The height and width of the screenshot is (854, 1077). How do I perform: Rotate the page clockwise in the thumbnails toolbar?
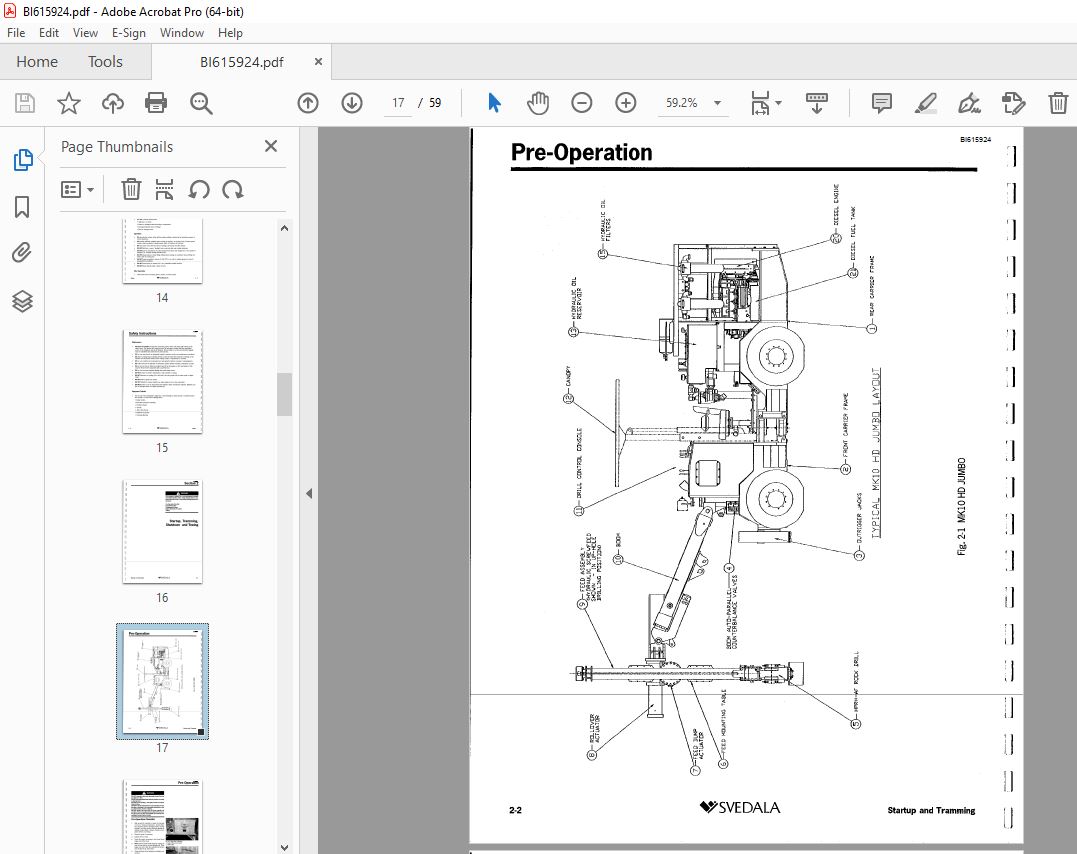[233, 190]
